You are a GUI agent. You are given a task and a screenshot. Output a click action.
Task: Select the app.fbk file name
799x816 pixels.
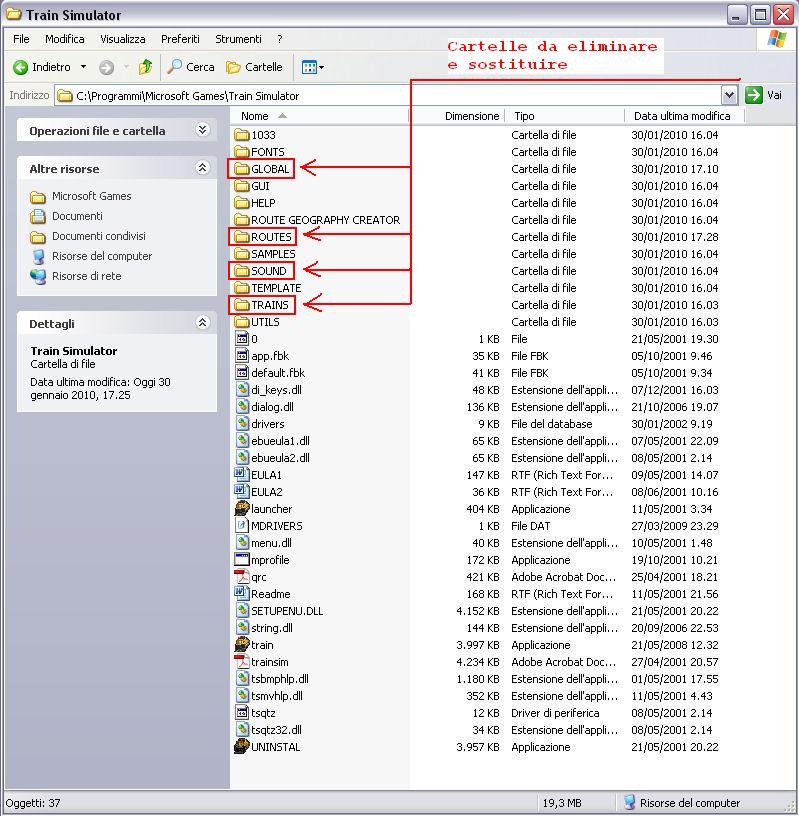(x=270, y=356)
